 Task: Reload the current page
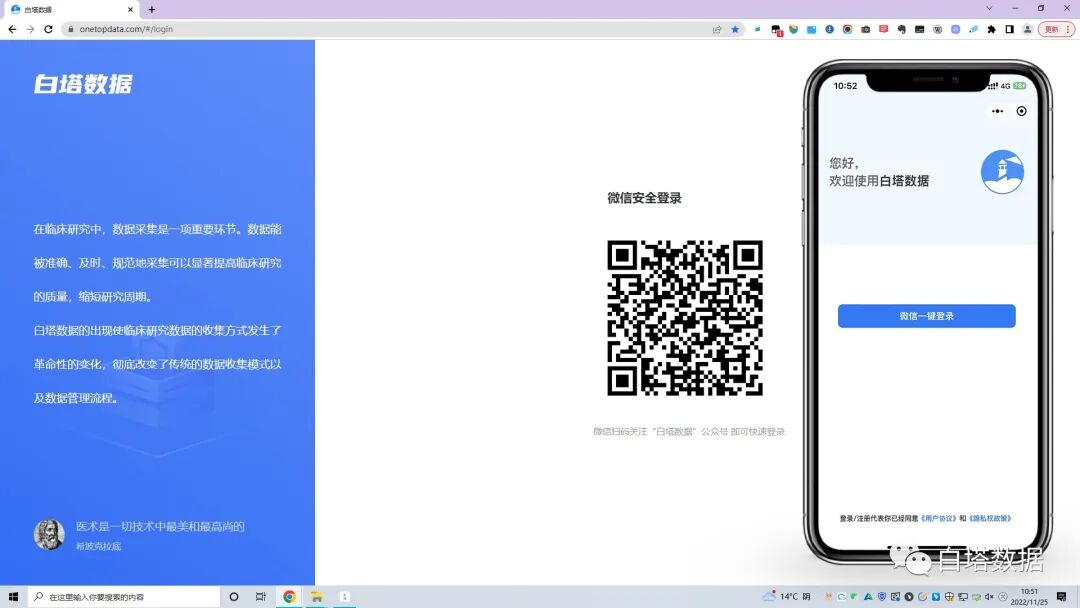click(x=48, y=29)
